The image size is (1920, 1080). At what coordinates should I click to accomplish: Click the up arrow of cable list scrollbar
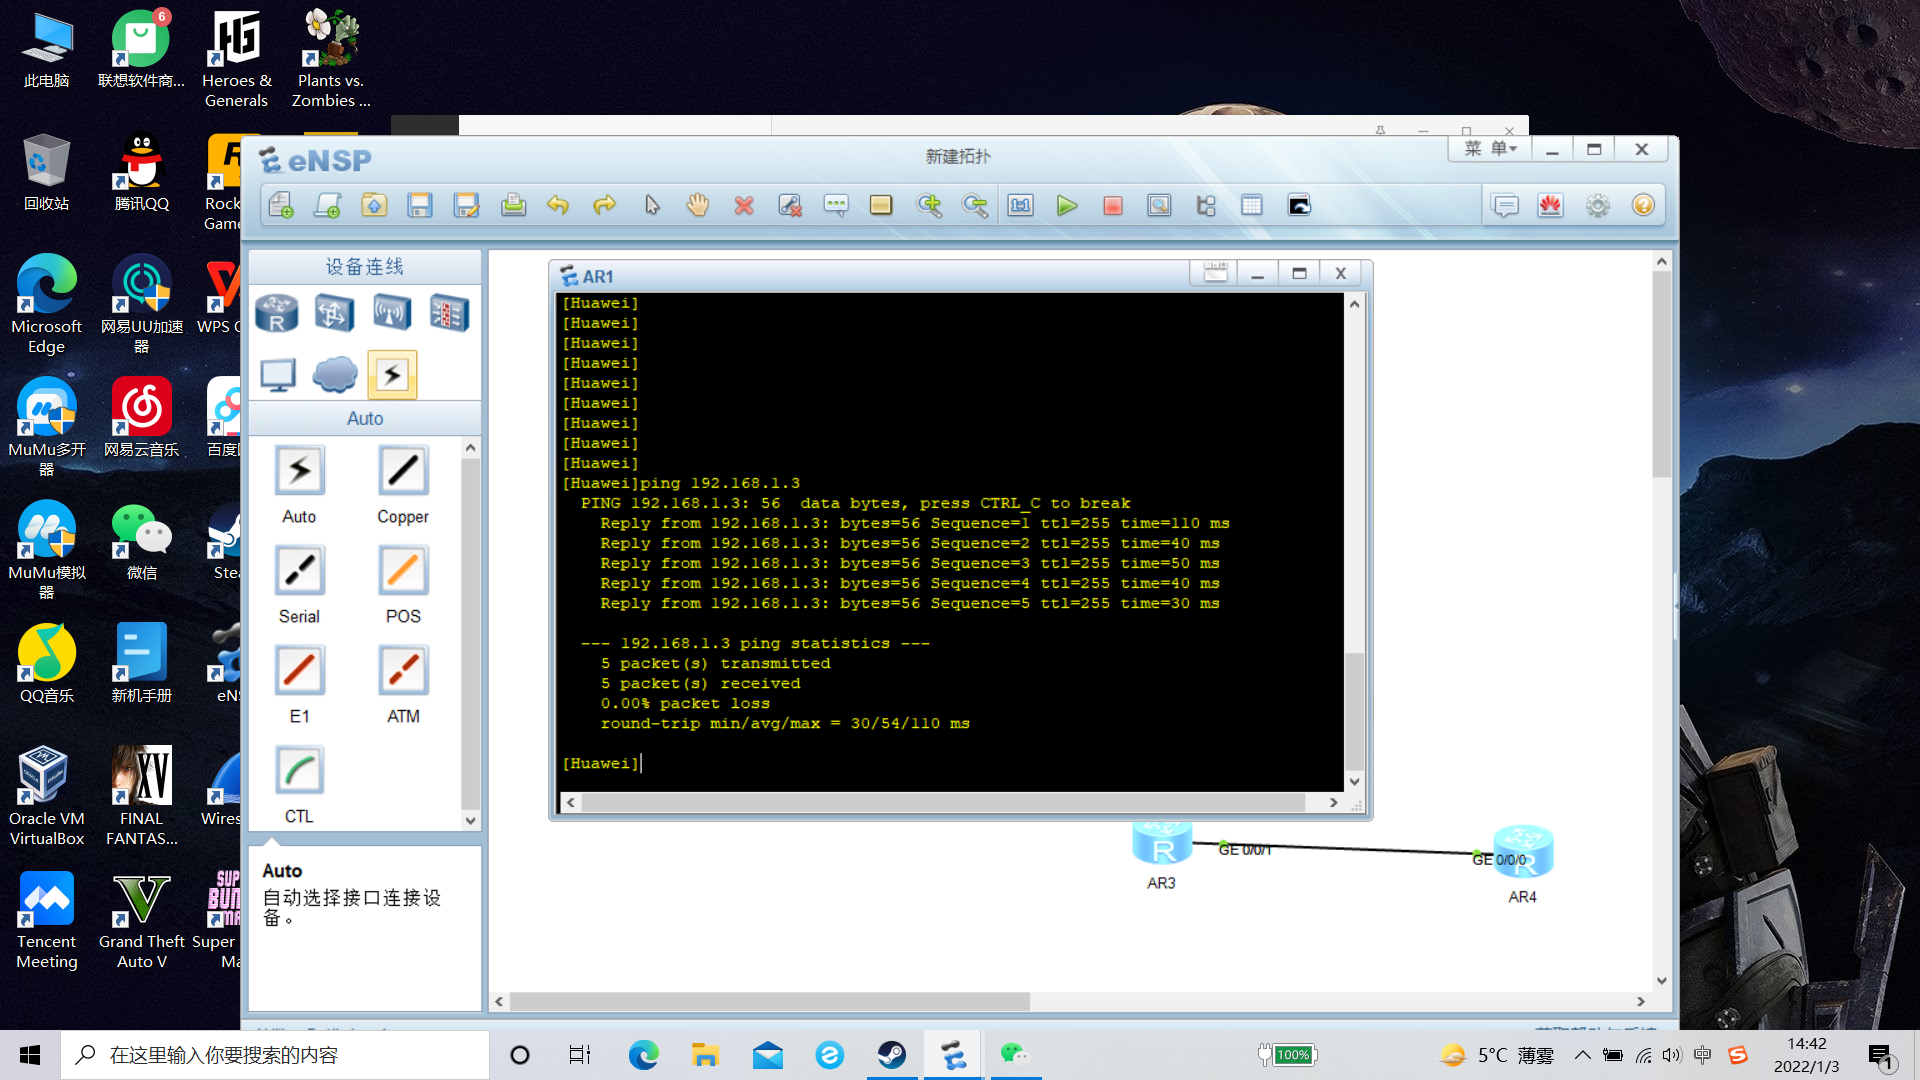point(470,449)
